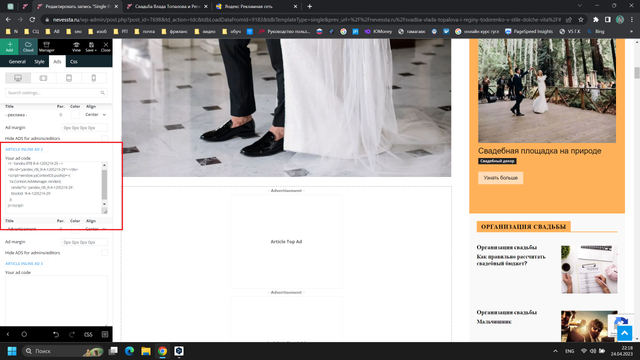
Task: Focus the Search settings field
Action: [56, 93]
